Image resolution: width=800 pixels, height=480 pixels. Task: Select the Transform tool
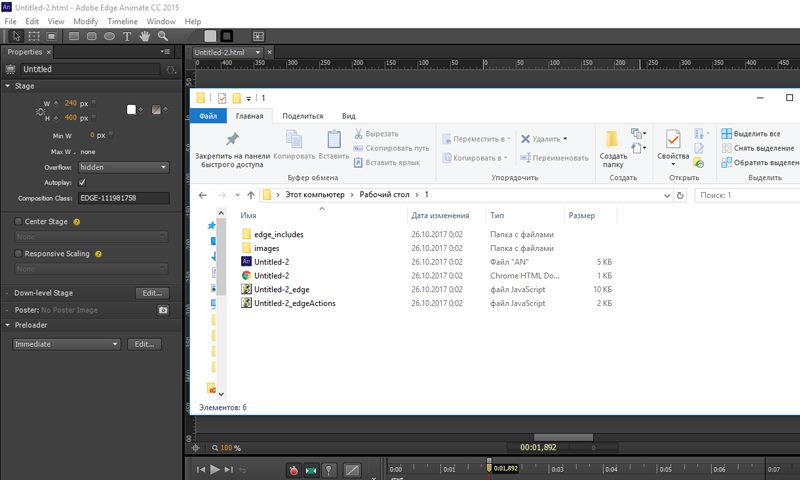tap(34, 36)
